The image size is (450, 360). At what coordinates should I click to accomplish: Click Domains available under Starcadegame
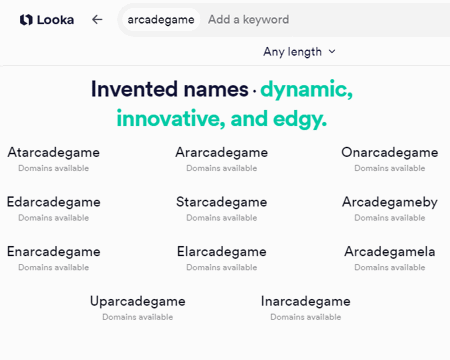coord(222,218)
